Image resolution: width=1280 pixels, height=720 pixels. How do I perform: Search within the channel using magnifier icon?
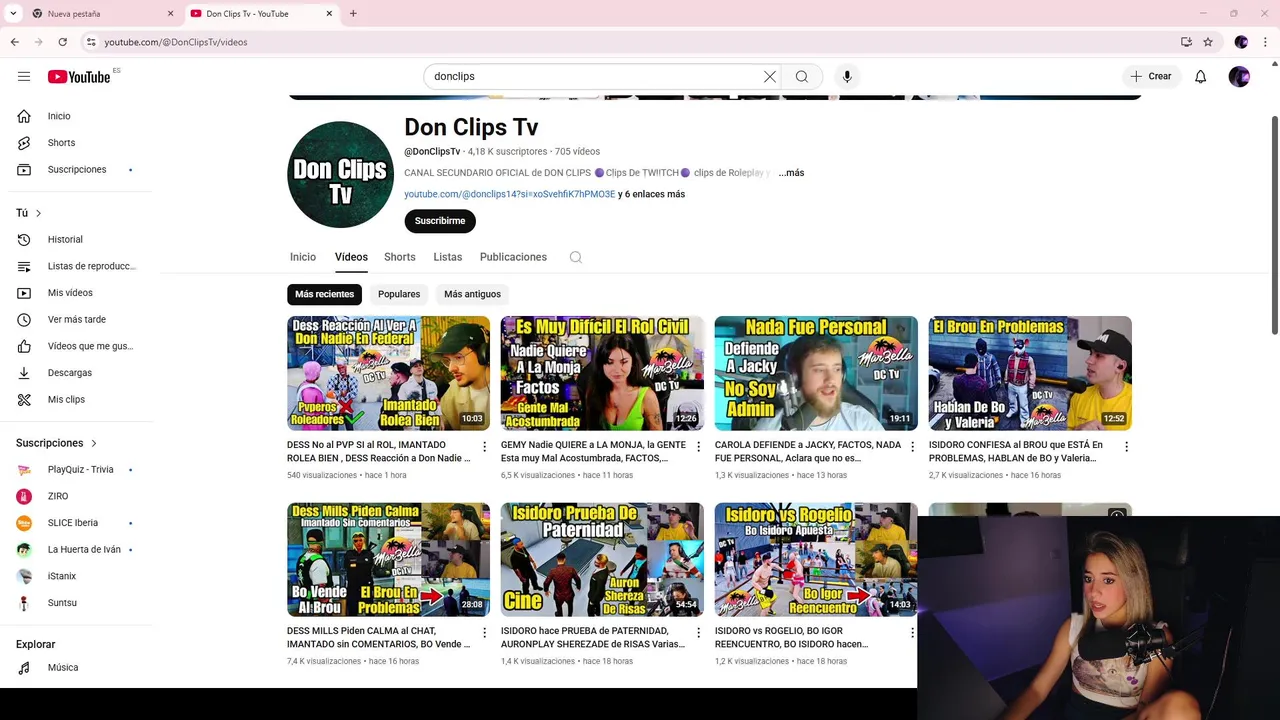coord(576,257)
